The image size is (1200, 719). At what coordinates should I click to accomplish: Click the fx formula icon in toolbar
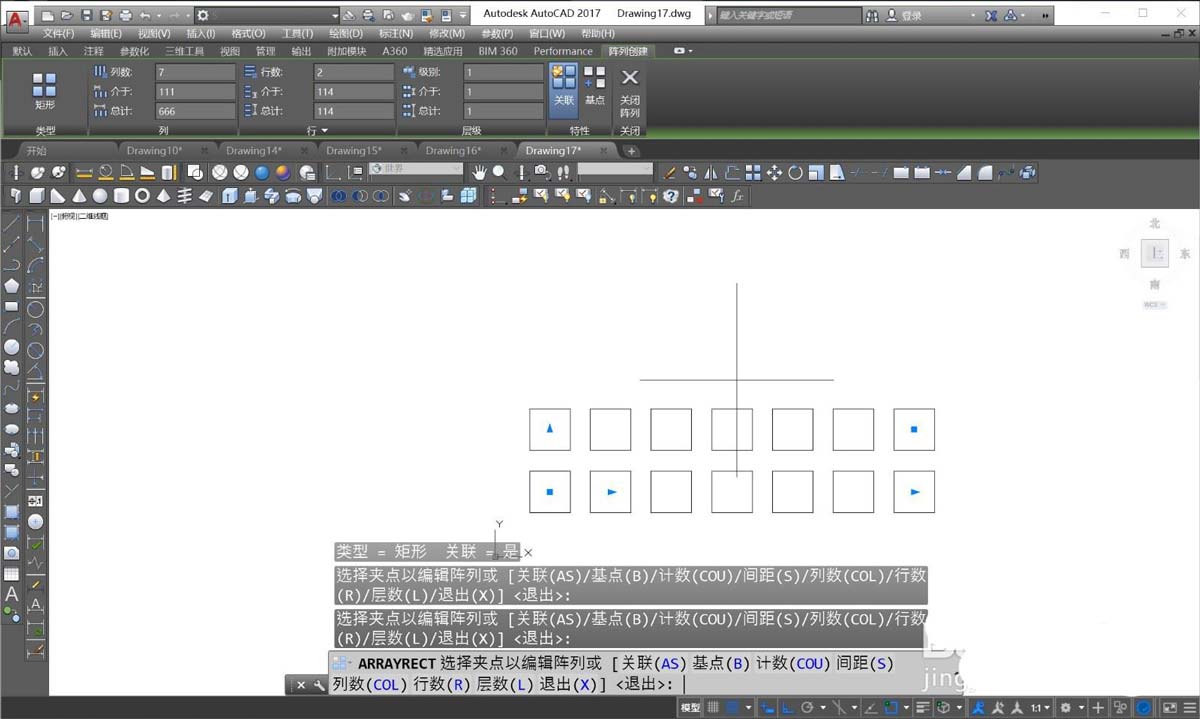coord(737,196)
